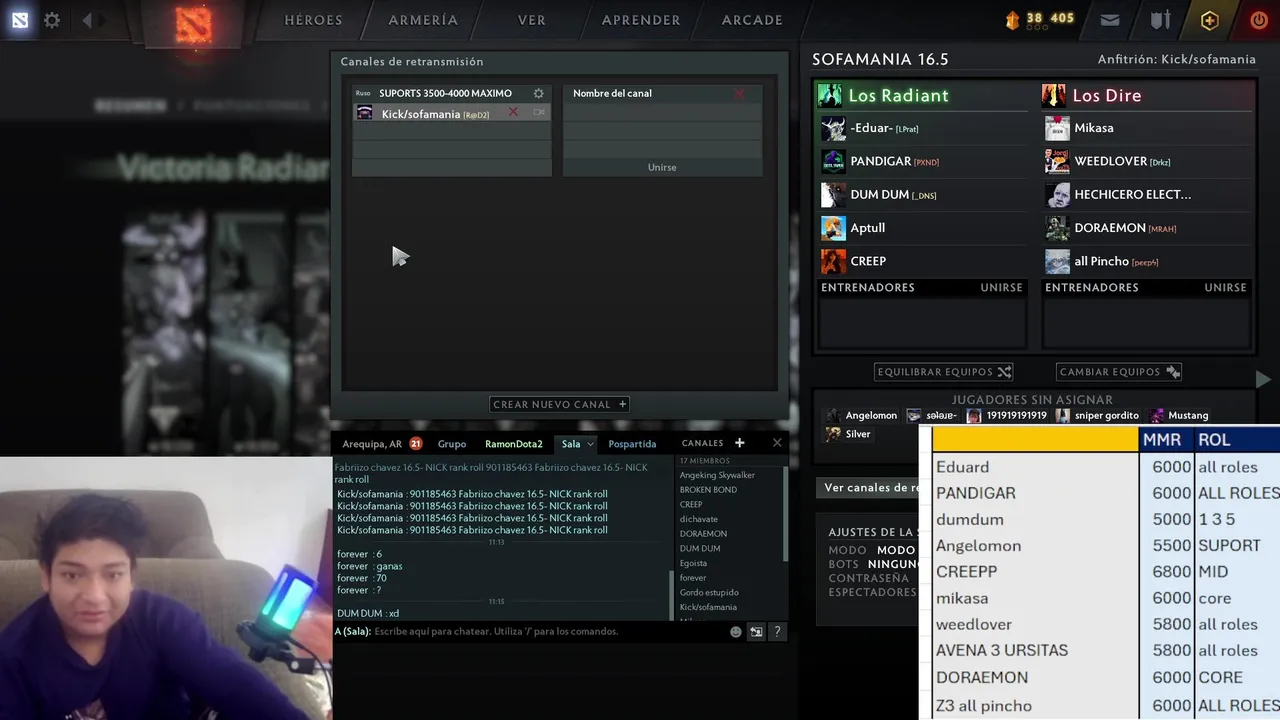Viewport: 1280px width, 720px height.
Task: Select Mustang in unassigned players
Action: point(1180,415)
